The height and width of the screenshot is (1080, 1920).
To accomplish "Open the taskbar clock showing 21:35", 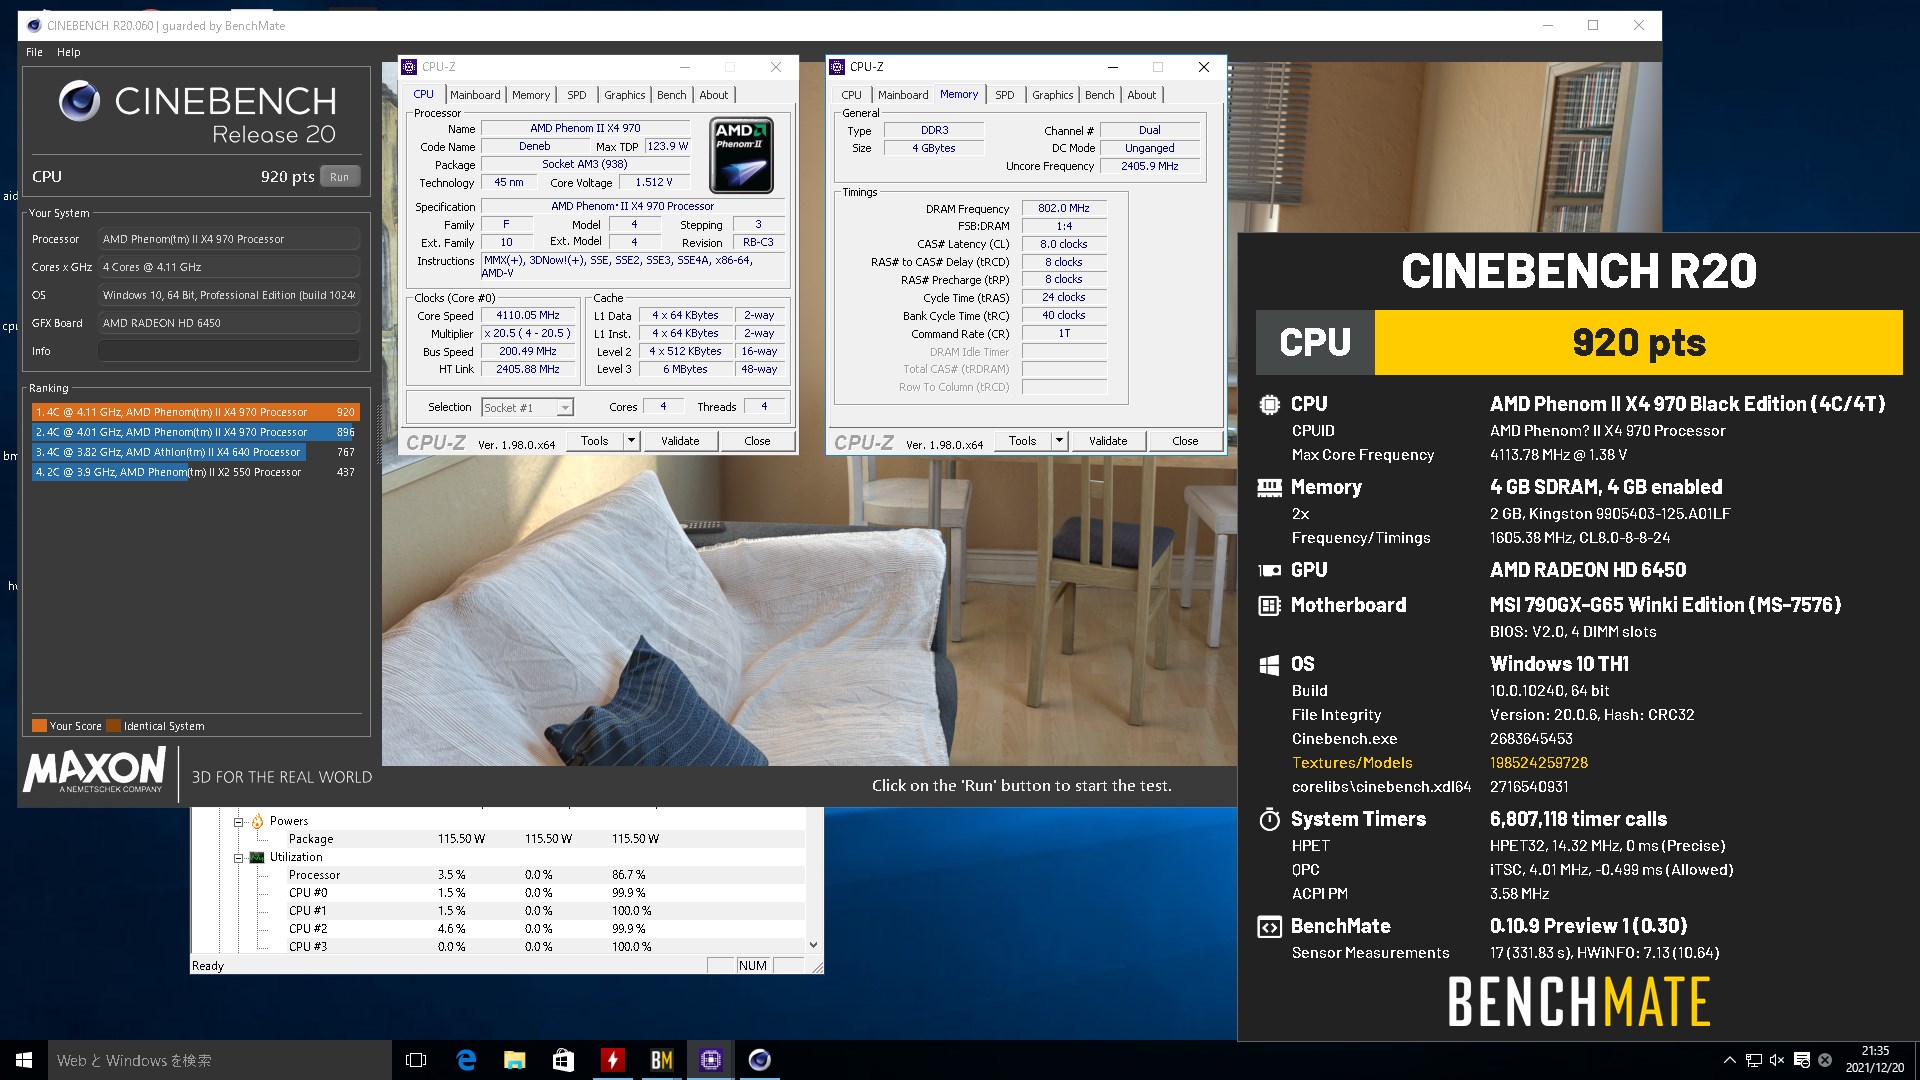I will pyautogui.click(x=1875, y=1060).
